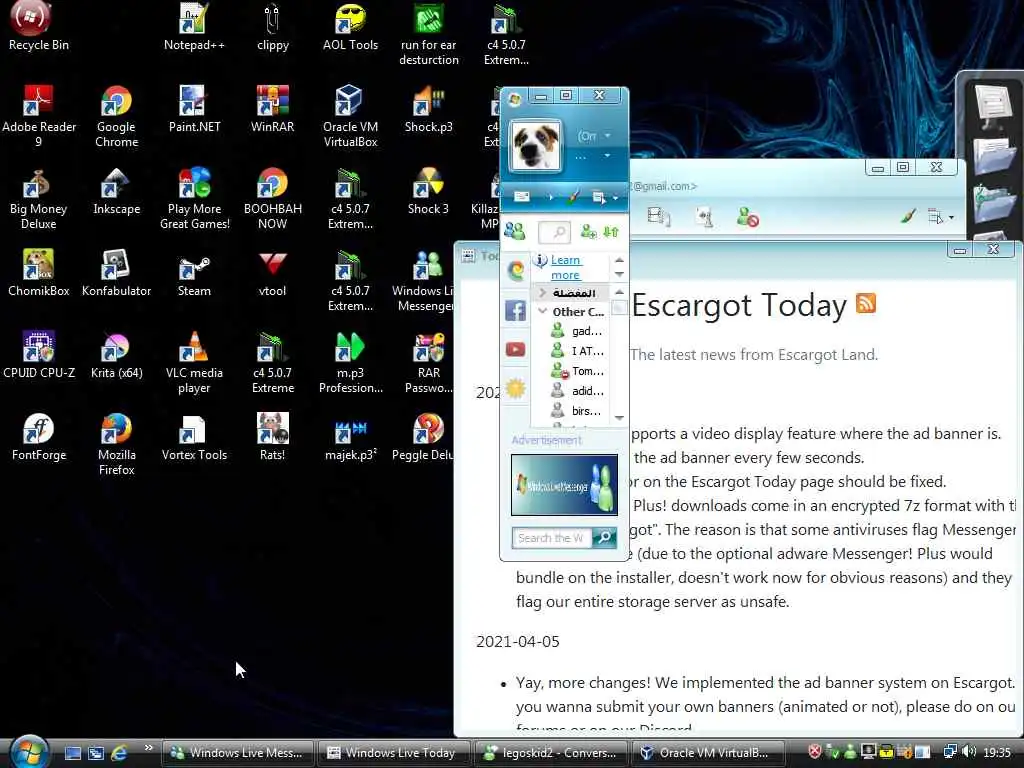The width and height of the screenshot is (1024, 768).
Task: Select the Google Chrome desktop shortcut
Action: 116,116
